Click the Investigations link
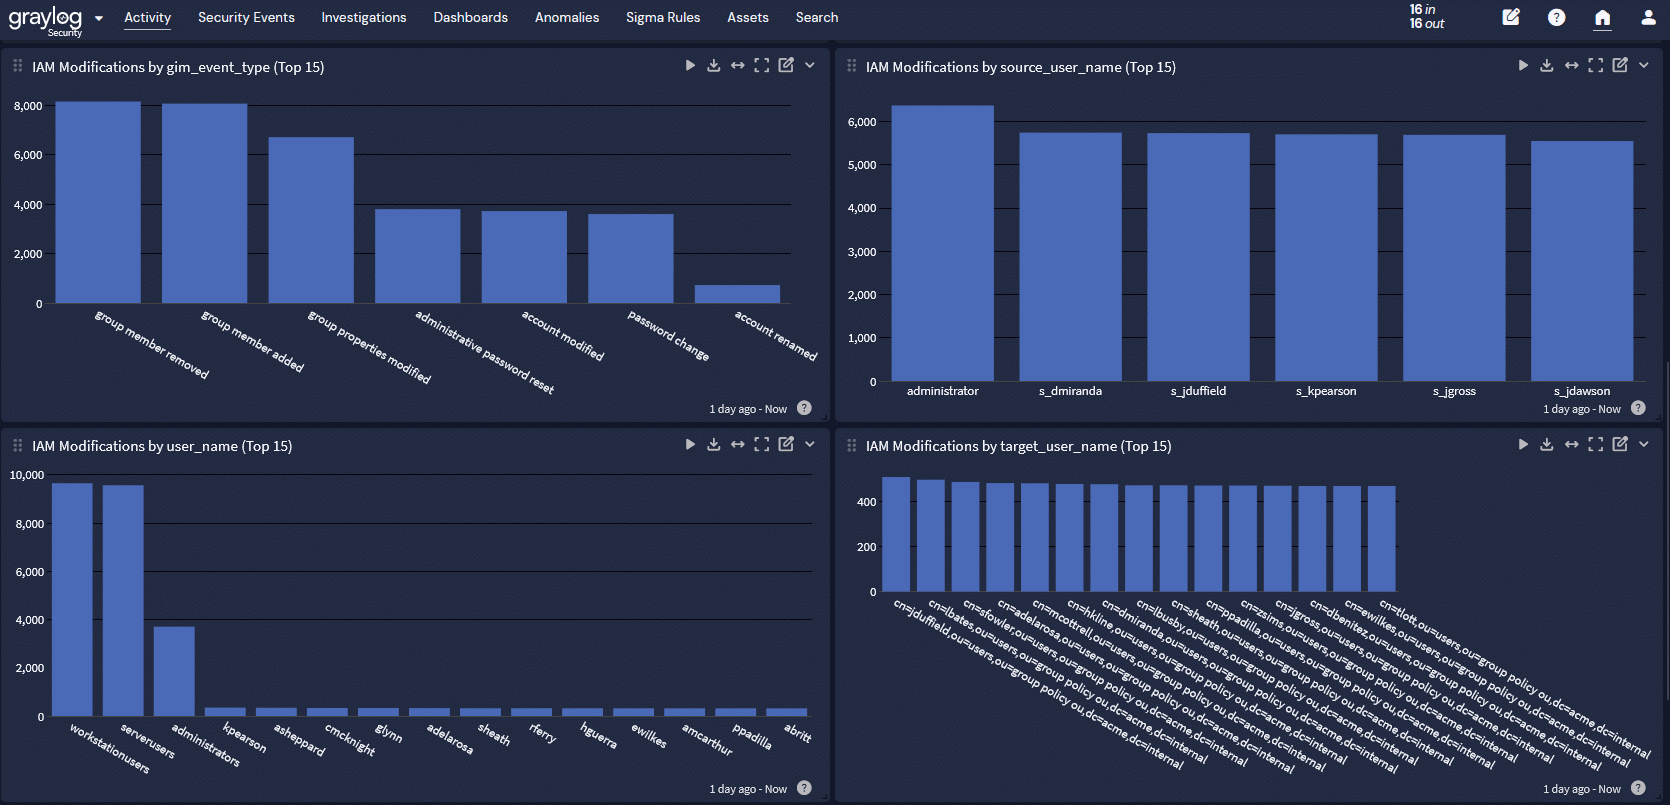 363,18
